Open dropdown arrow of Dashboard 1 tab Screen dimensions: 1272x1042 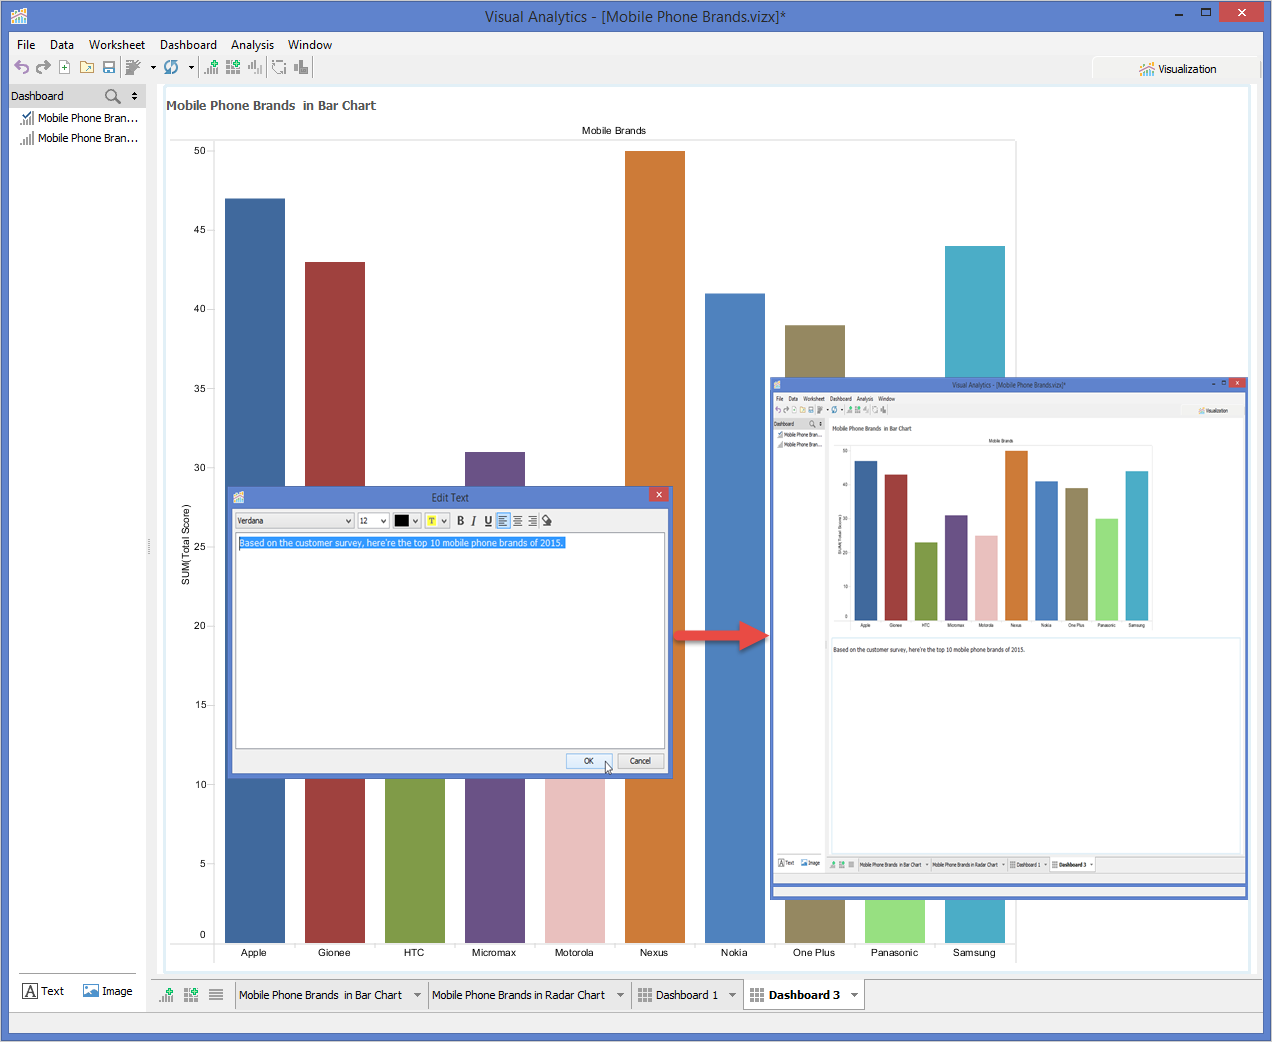point(732,995)
